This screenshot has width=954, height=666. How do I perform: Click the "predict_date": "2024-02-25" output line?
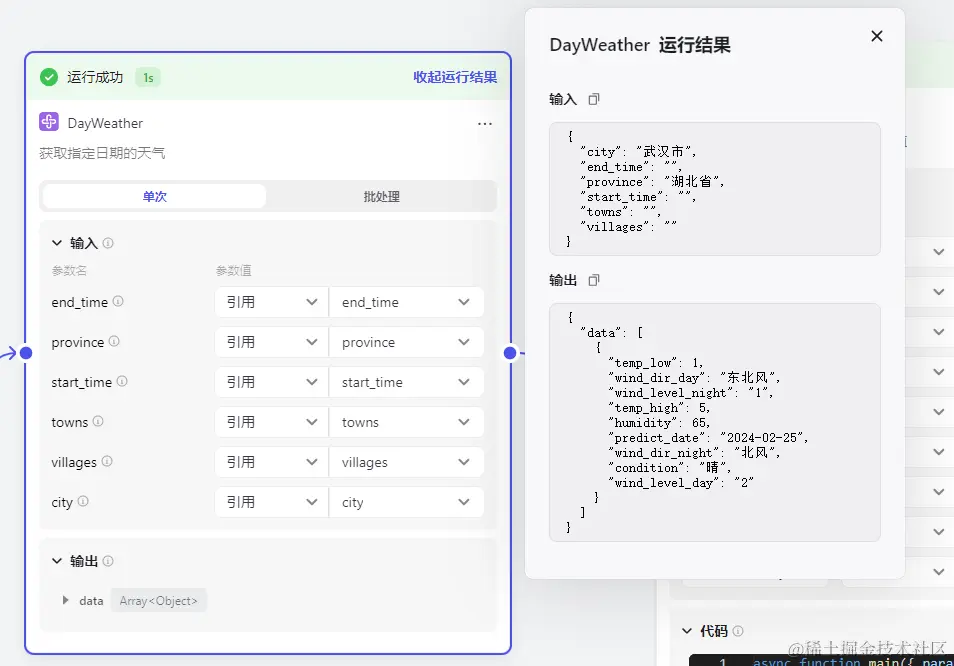708,437
